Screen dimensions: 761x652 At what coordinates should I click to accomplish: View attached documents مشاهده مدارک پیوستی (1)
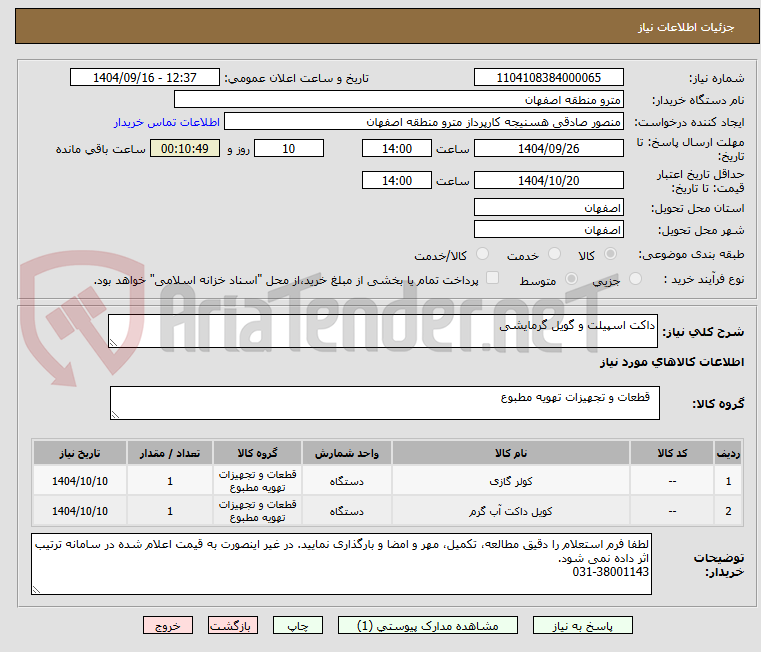[x=428, y=625]
